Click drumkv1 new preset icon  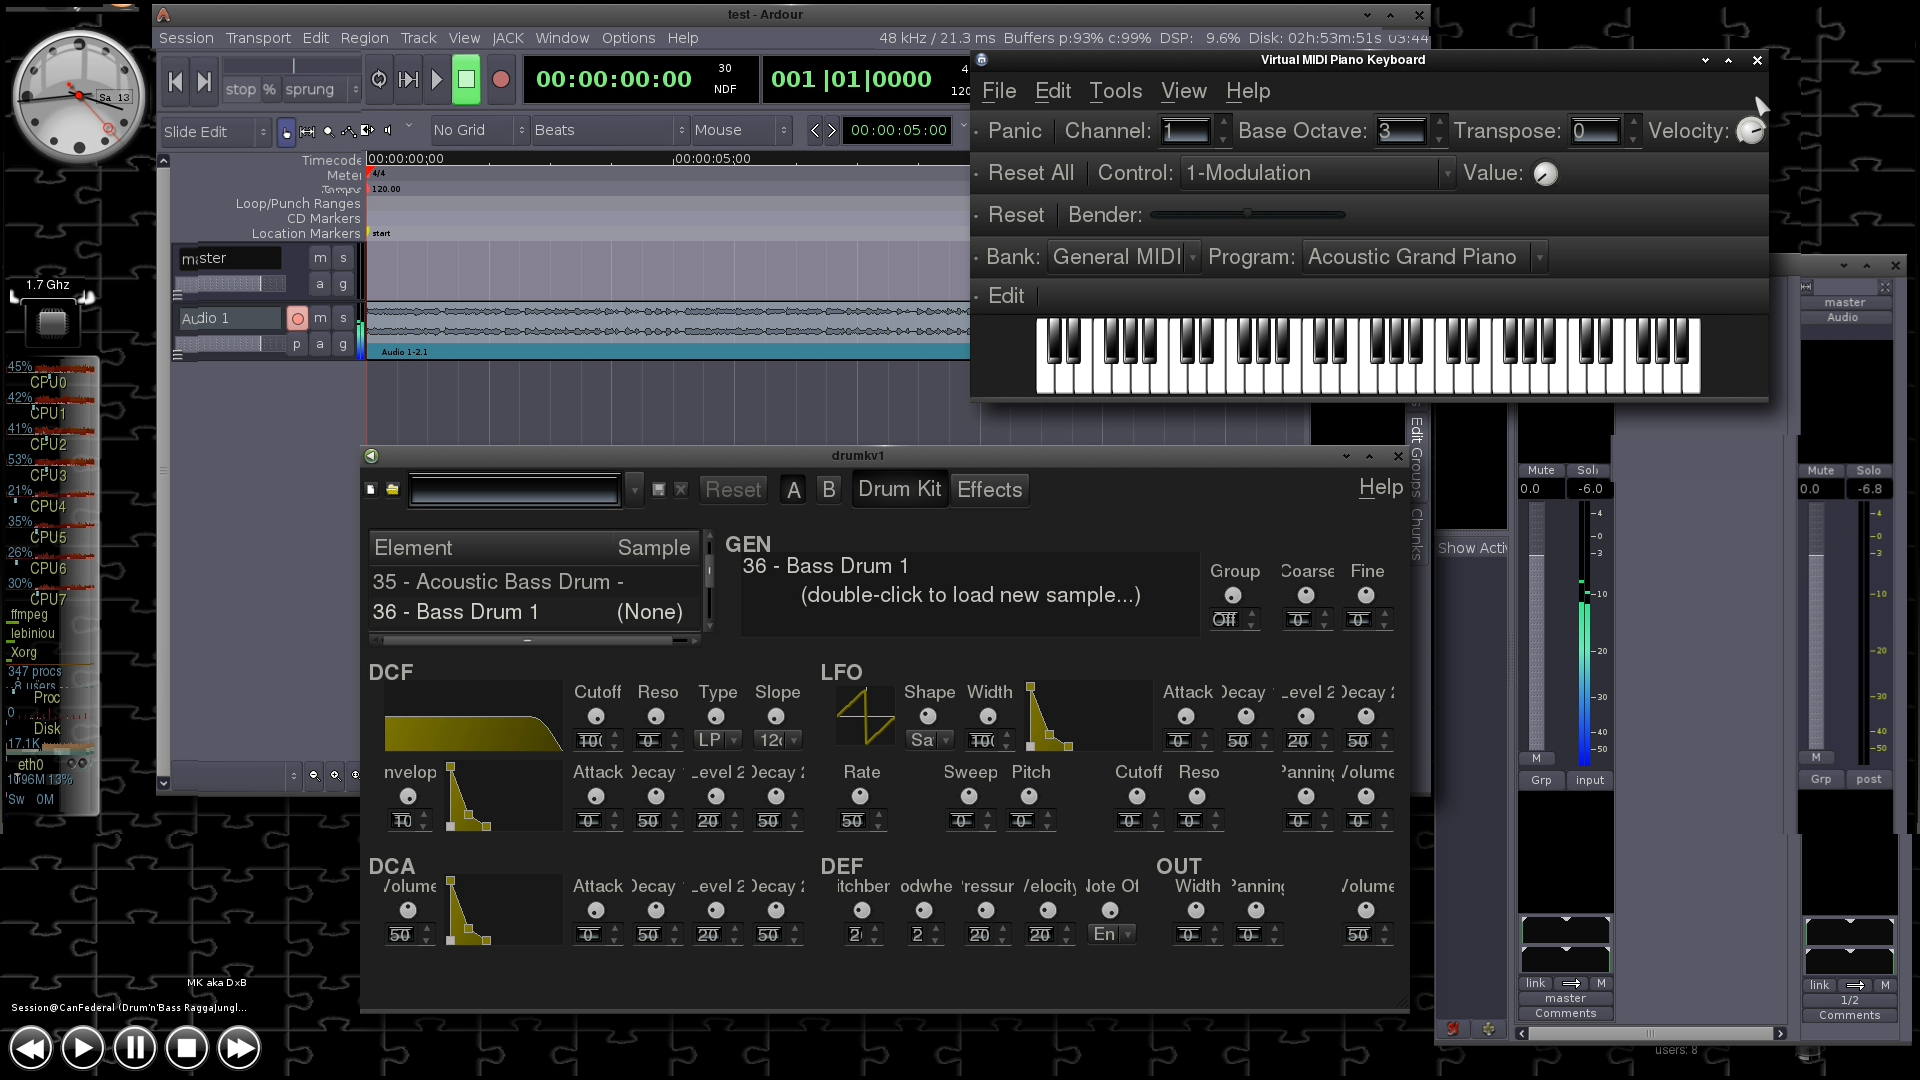point(371,490)
